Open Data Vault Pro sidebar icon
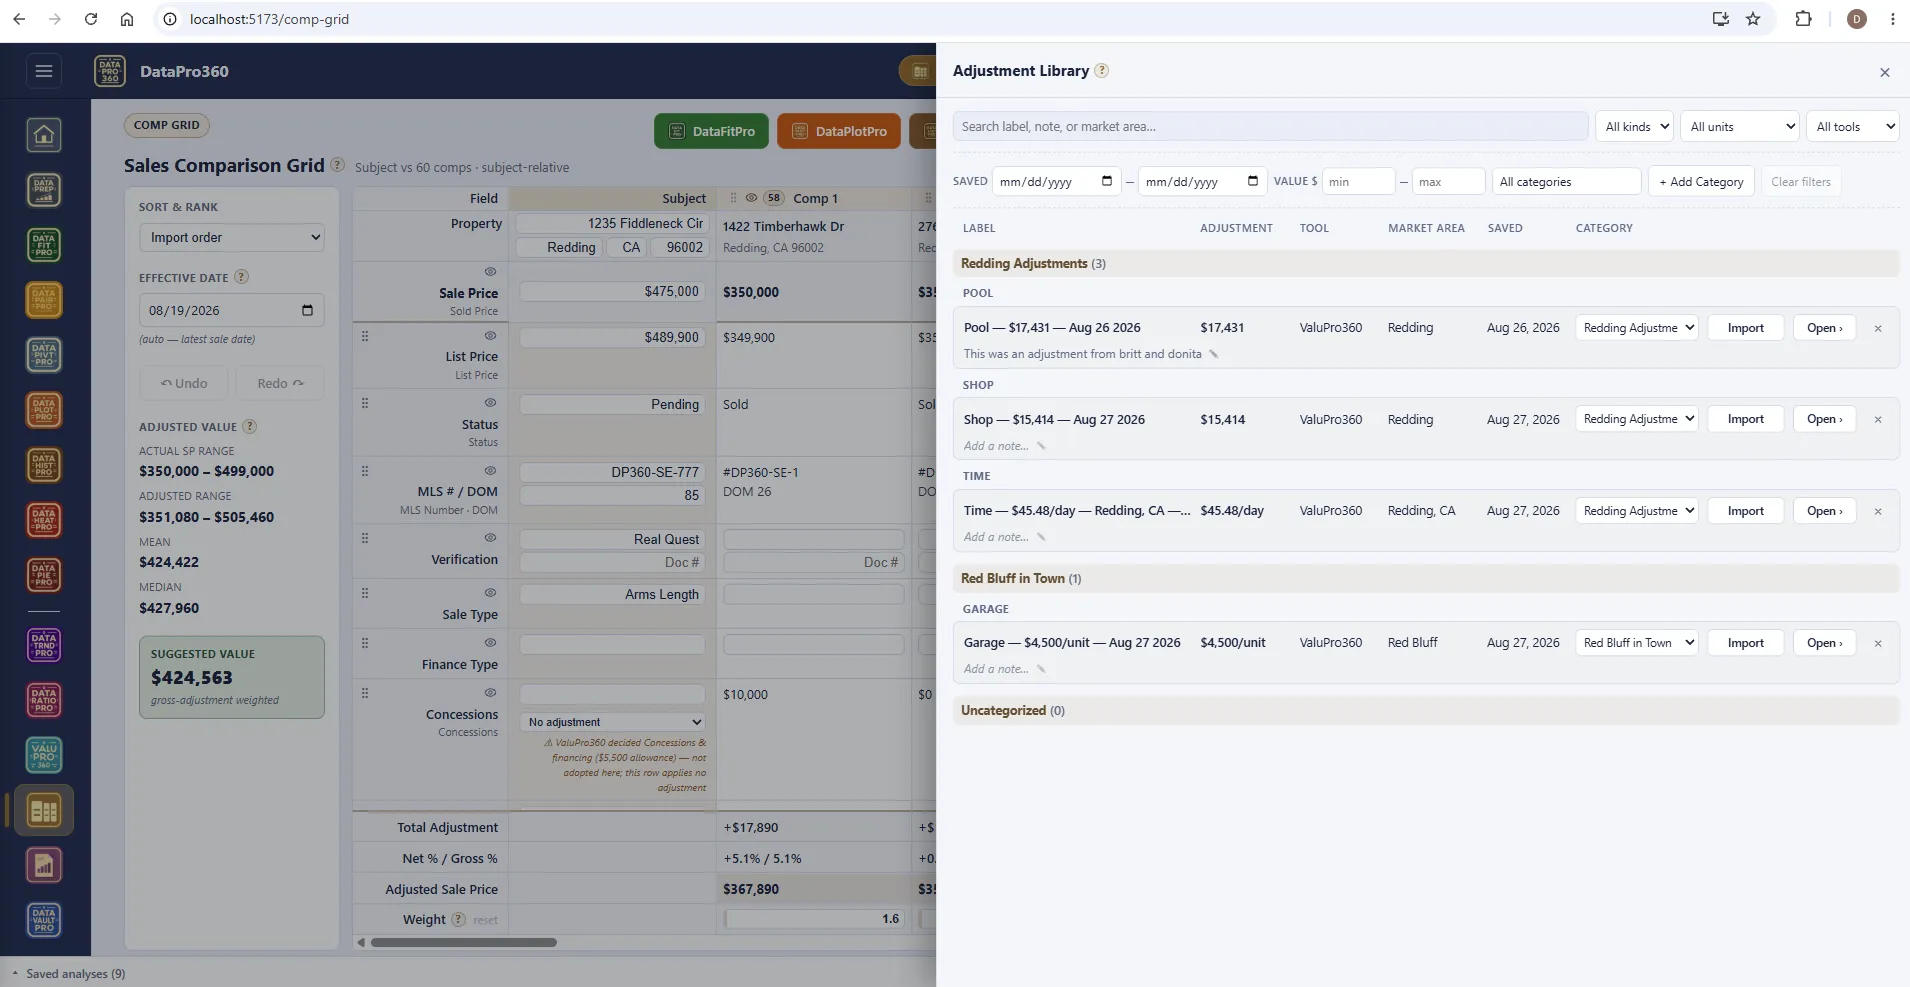The image size is (1910, 987). coord(44,920)
